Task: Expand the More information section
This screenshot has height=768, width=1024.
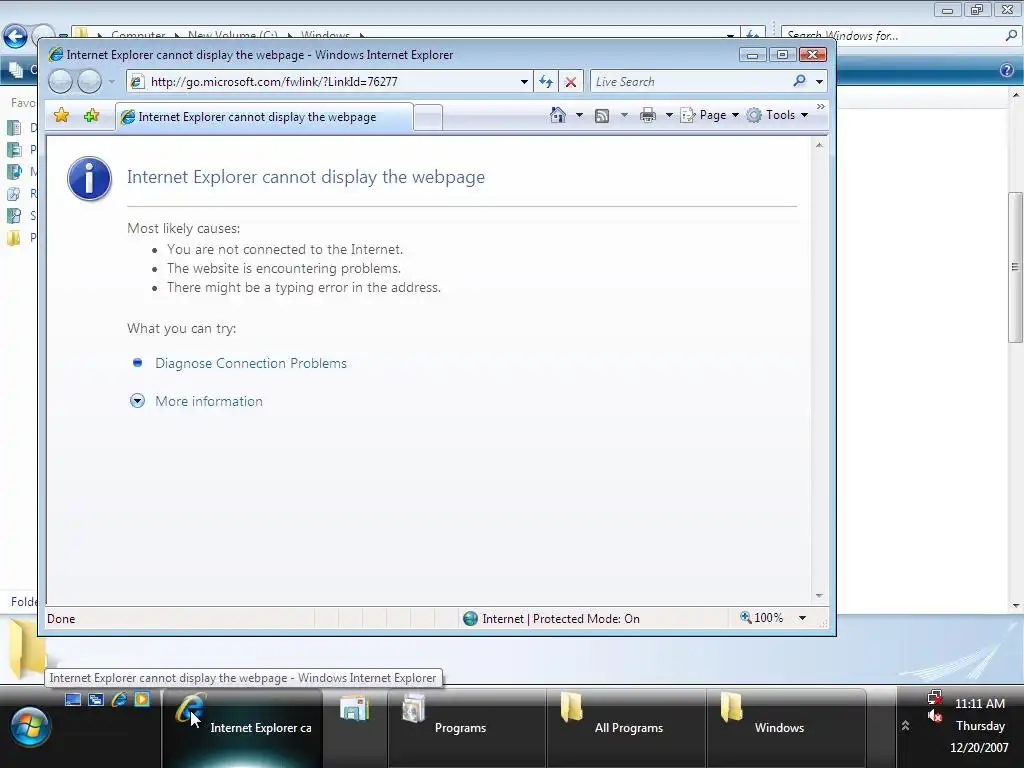Action: pyautogui.click(x=208, y=401)
